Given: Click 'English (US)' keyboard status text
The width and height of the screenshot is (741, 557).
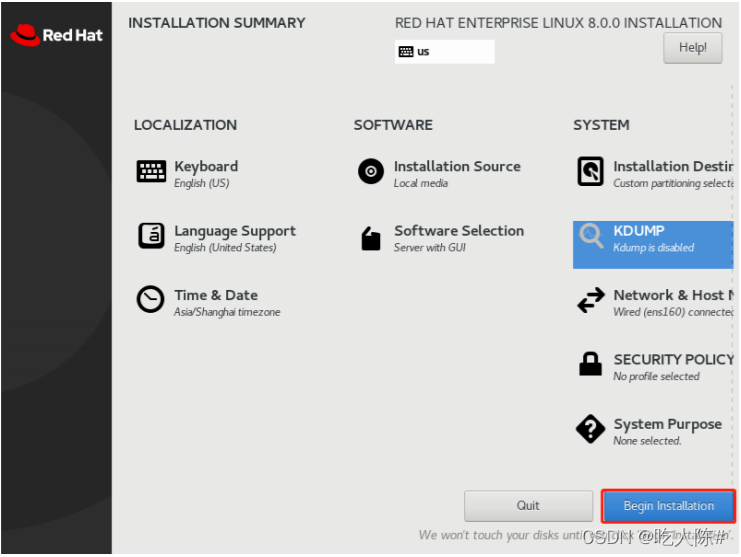Looking at the screenshot, I should [202, 183].
